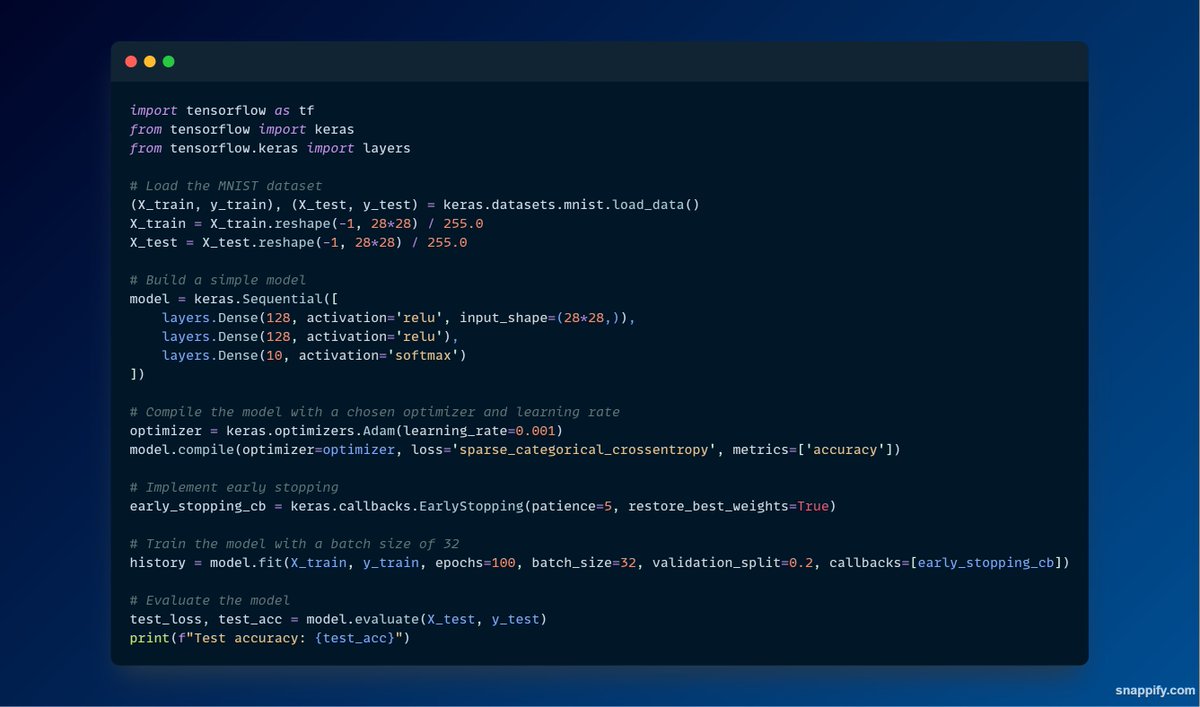The image size is (1200, 707).
Task: Click the line with activation='softmax'
Action: 314,355
